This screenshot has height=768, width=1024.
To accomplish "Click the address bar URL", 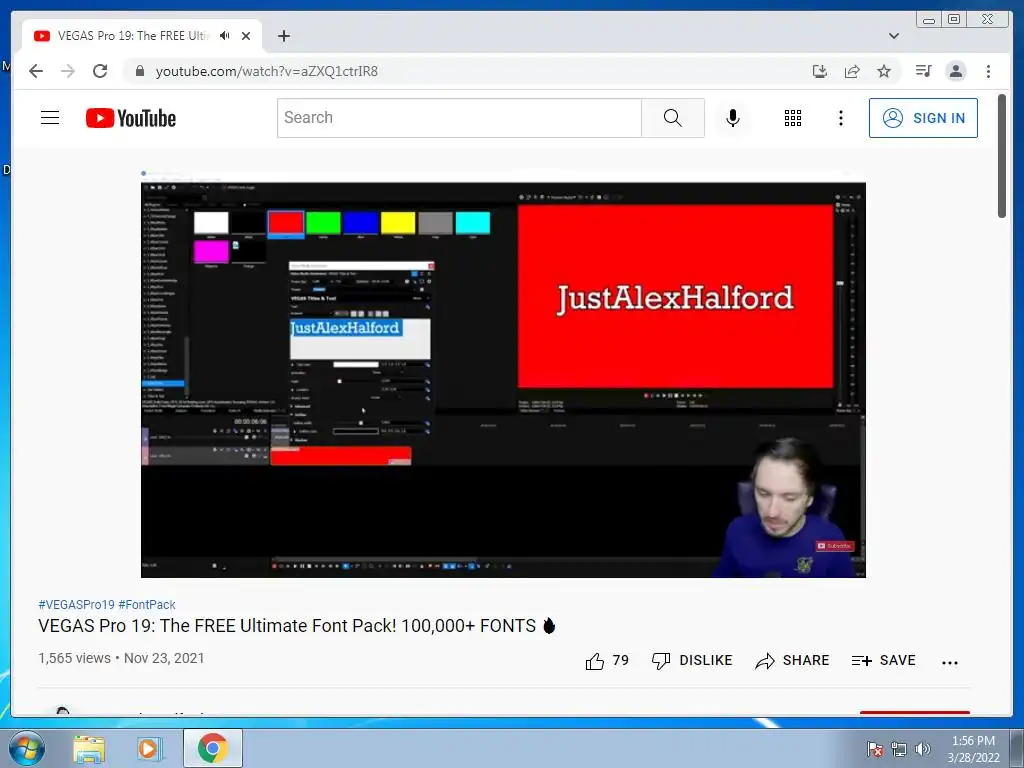I will pyautogui.click(x=266, y=71).
